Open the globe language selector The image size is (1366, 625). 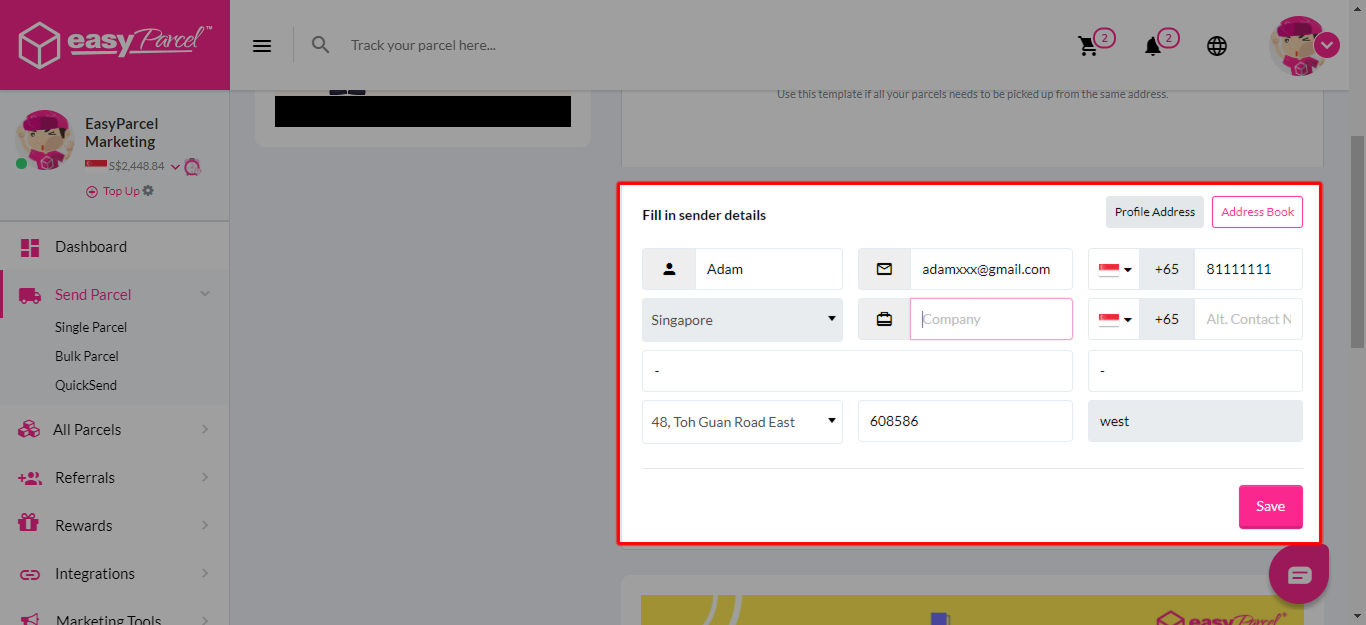(x=1217, y=45)
